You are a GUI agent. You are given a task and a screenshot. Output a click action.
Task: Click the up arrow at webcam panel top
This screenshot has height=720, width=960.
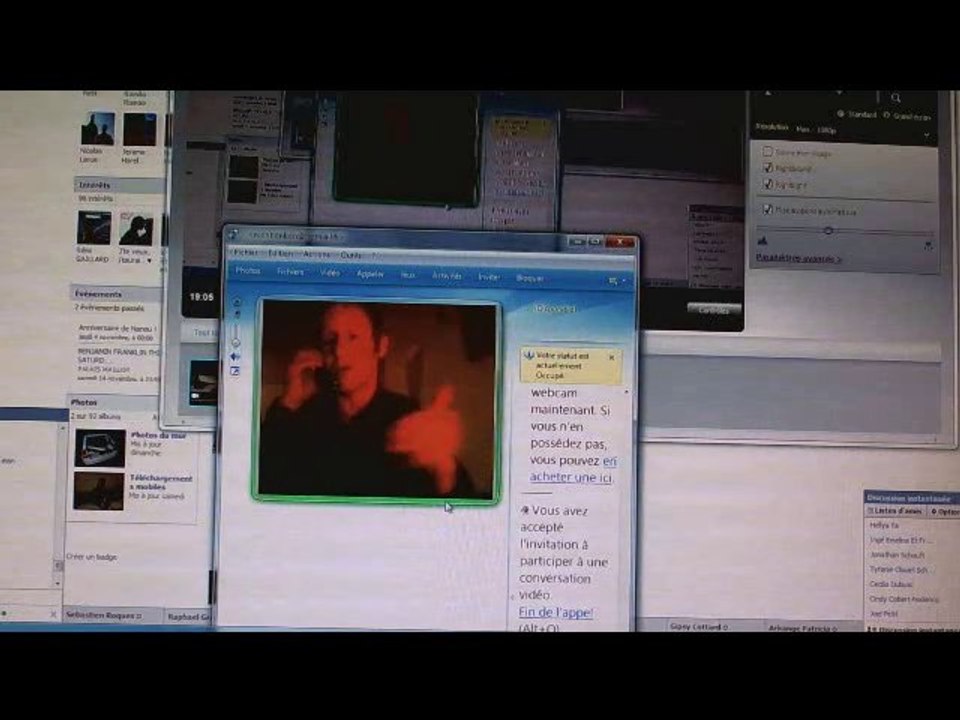coord(768,94)
